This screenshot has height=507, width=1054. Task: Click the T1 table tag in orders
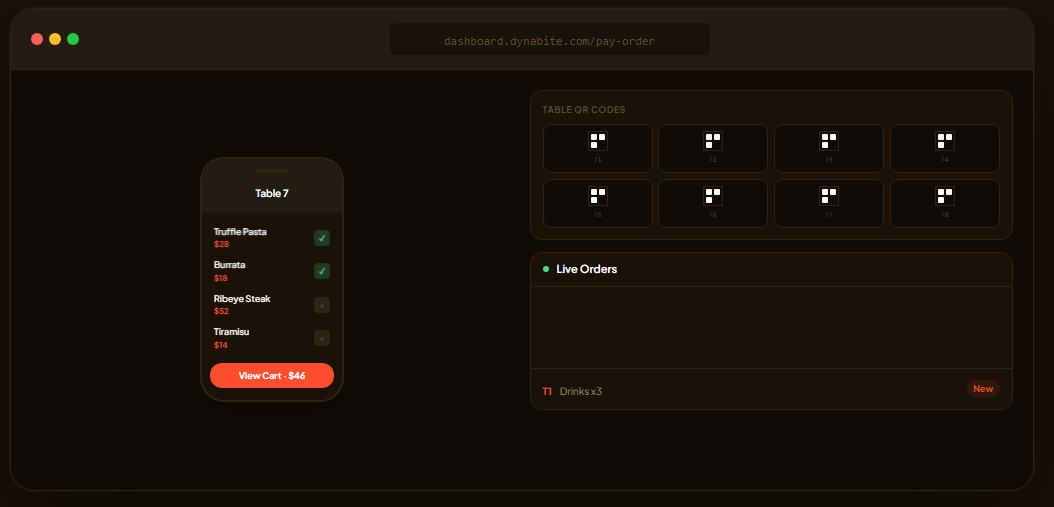[x=547, y=391]
